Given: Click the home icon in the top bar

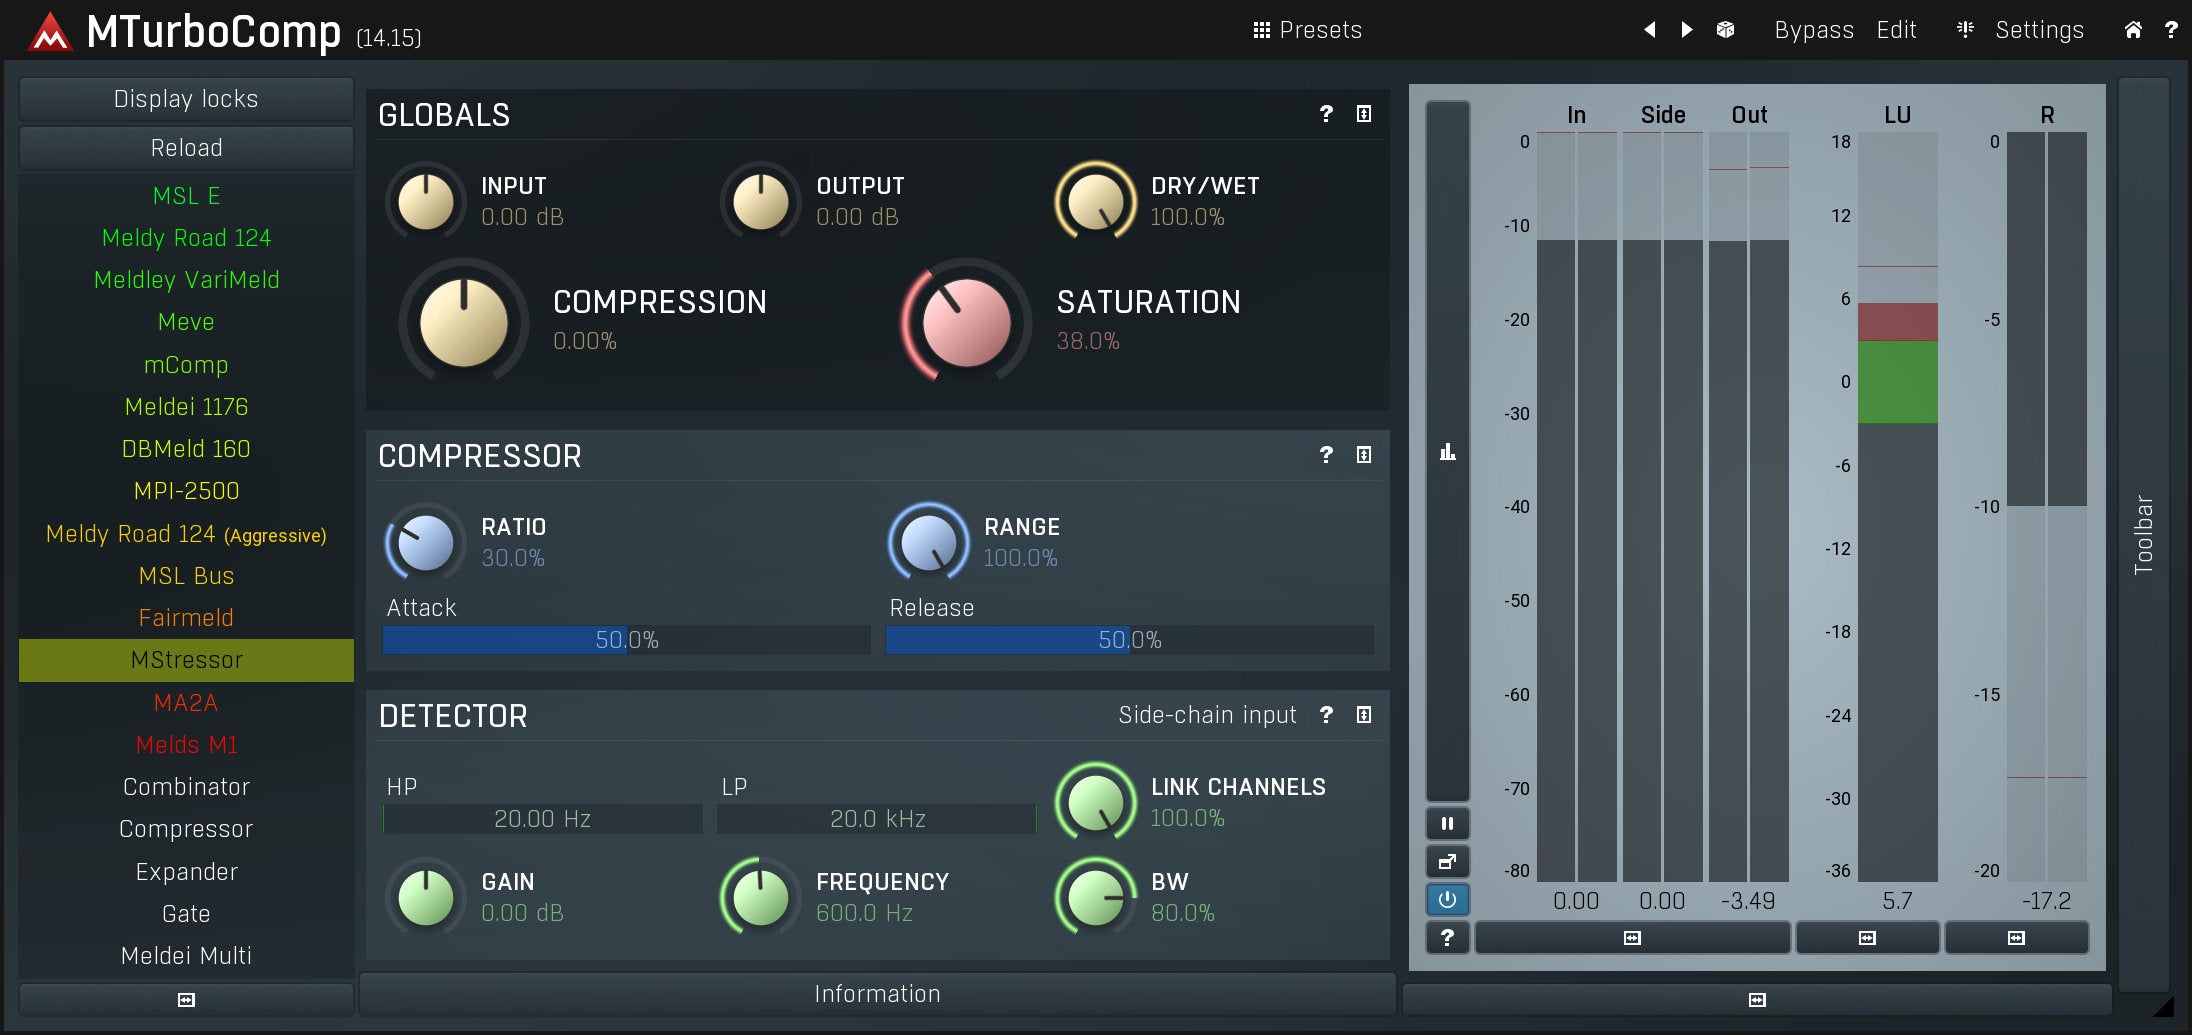Looking at the screenshot, I should [2132, 30].
